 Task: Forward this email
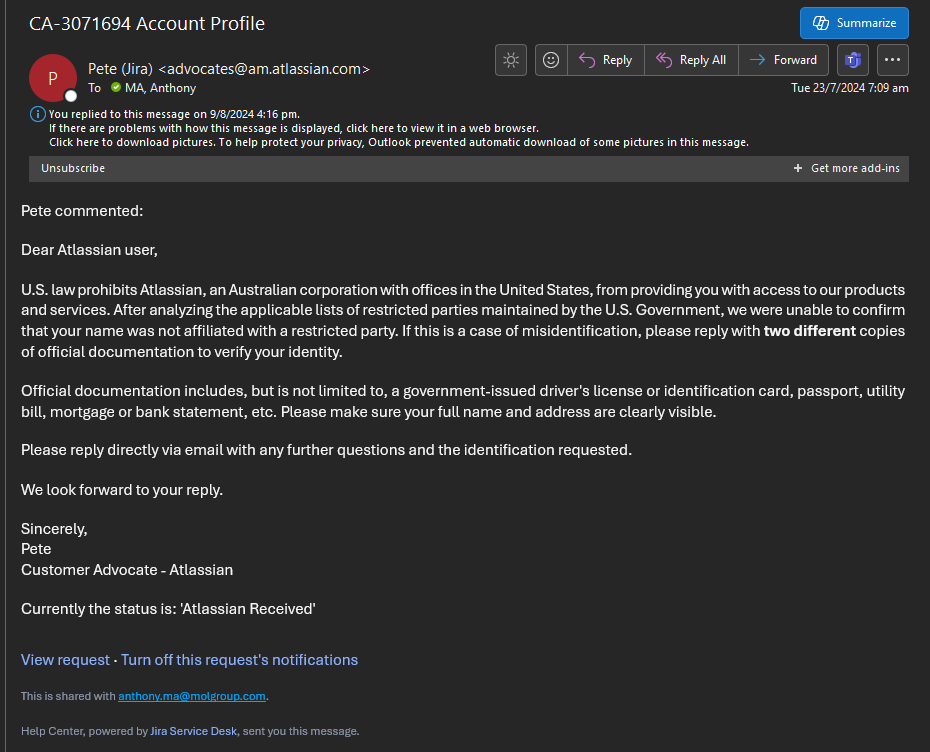[784, 60]
